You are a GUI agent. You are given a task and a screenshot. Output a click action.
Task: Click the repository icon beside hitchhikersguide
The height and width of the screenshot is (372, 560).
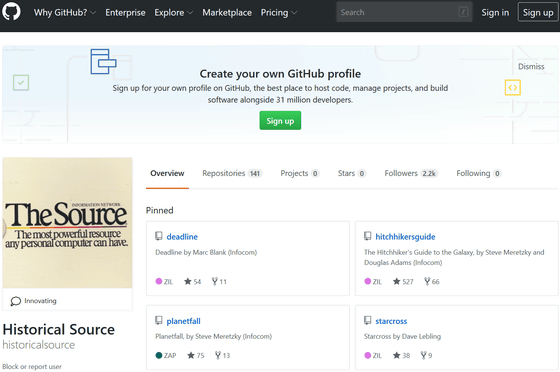coord(368,236)
